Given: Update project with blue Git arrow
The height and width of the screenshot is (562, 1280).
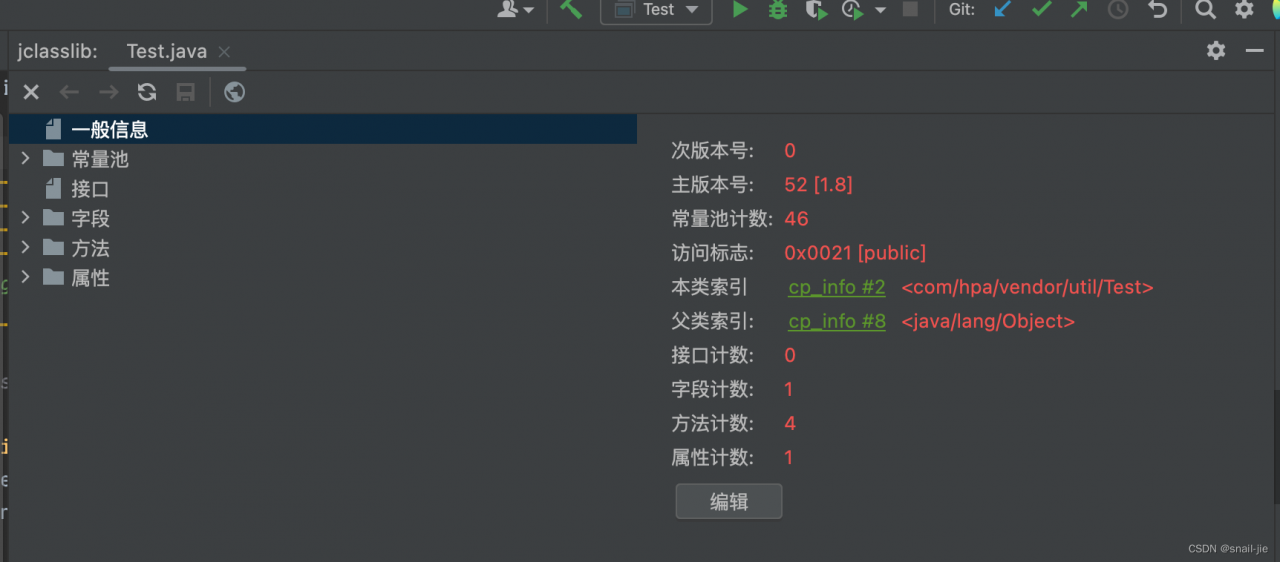Looking at the screenshot, I should [1001, 9].
